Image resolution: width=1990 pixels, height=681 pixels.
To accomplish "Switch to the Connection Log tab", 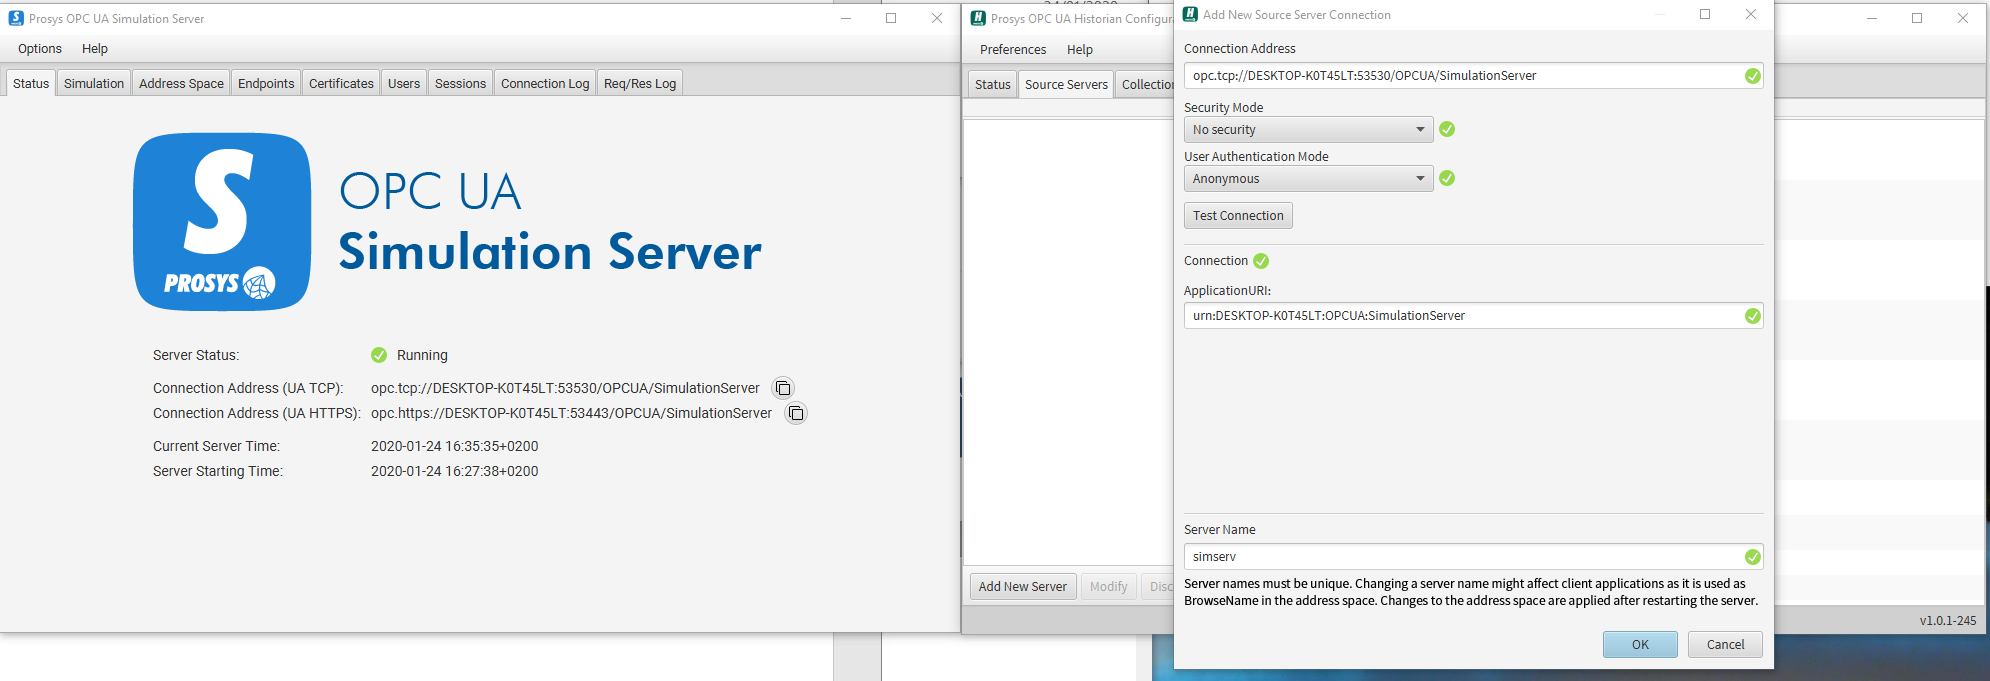I will coord(545,83).
